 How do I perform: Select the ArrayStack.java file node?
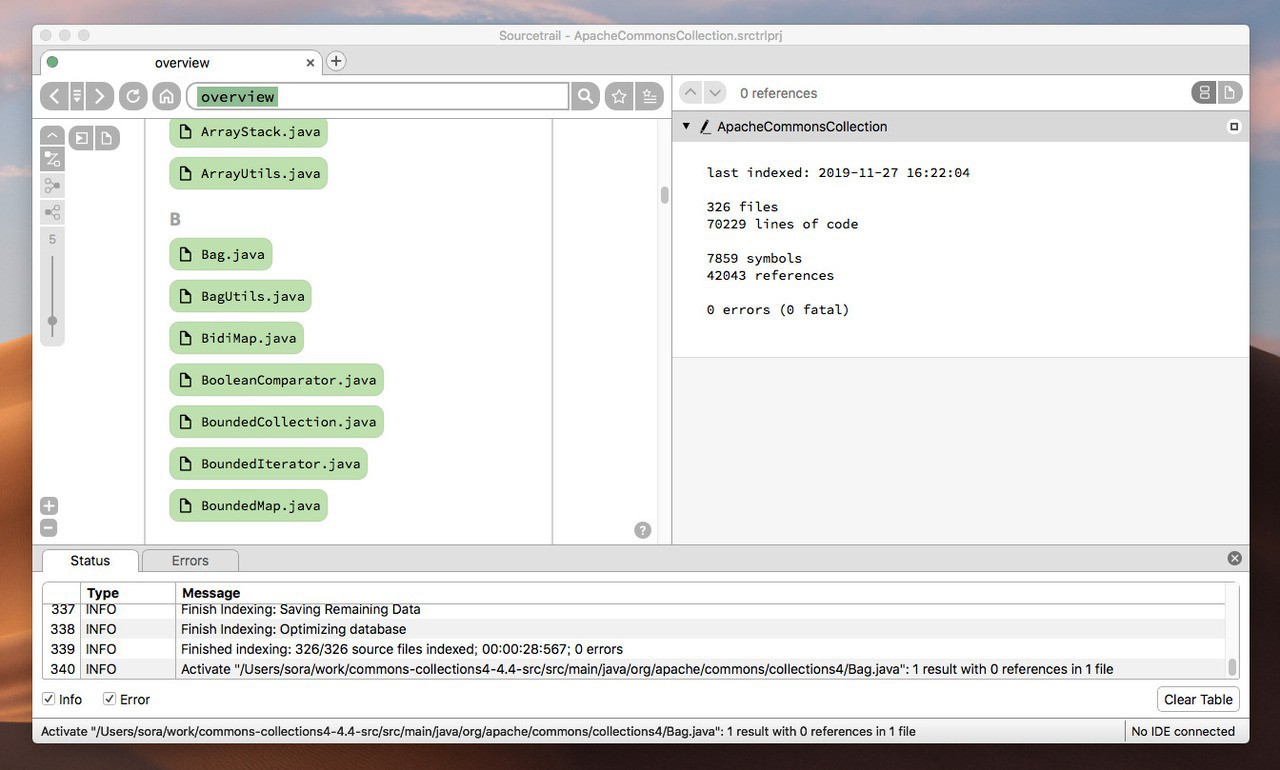pyautogui.click(x=248, y=131)
